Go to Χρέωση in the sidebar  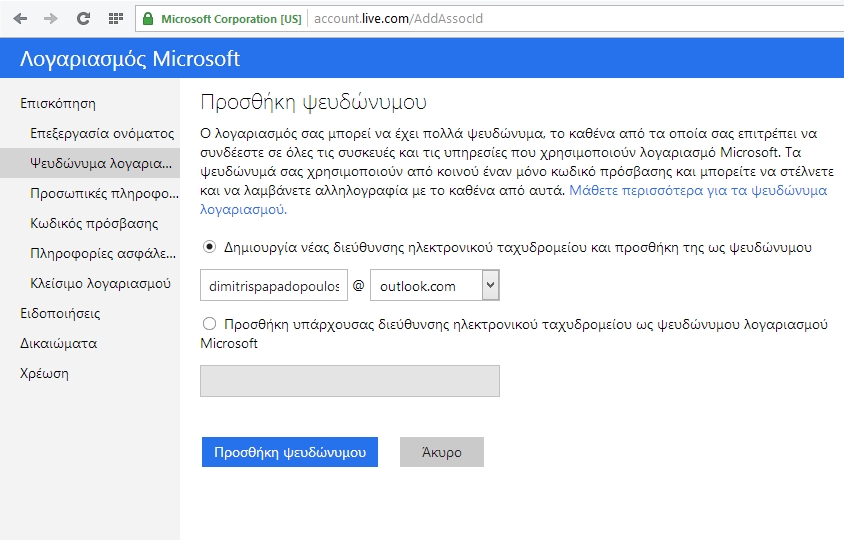(44, 374)
